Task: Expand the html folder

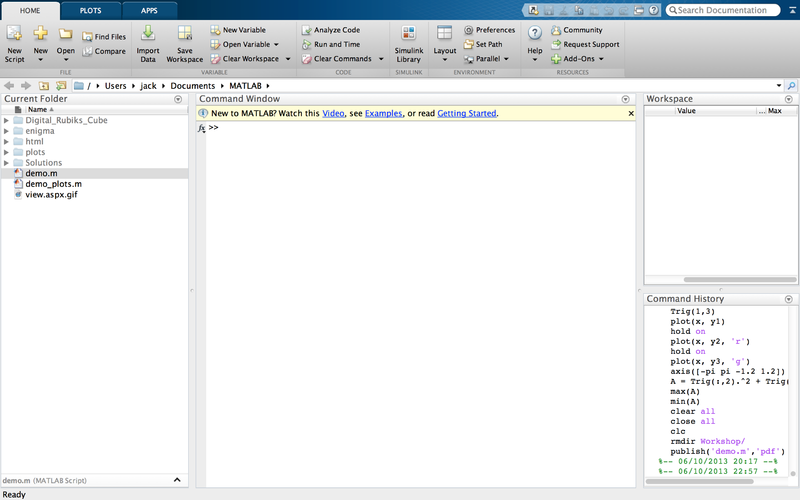Action: [6, 142]
